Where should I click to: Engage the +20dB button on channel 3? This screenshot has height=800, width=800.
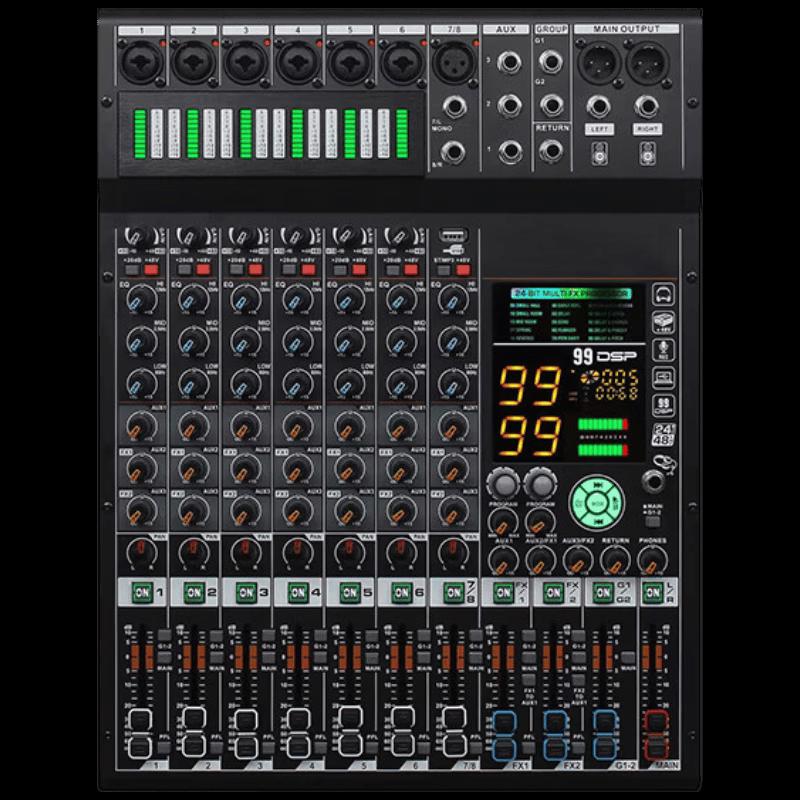pos(237,269)
